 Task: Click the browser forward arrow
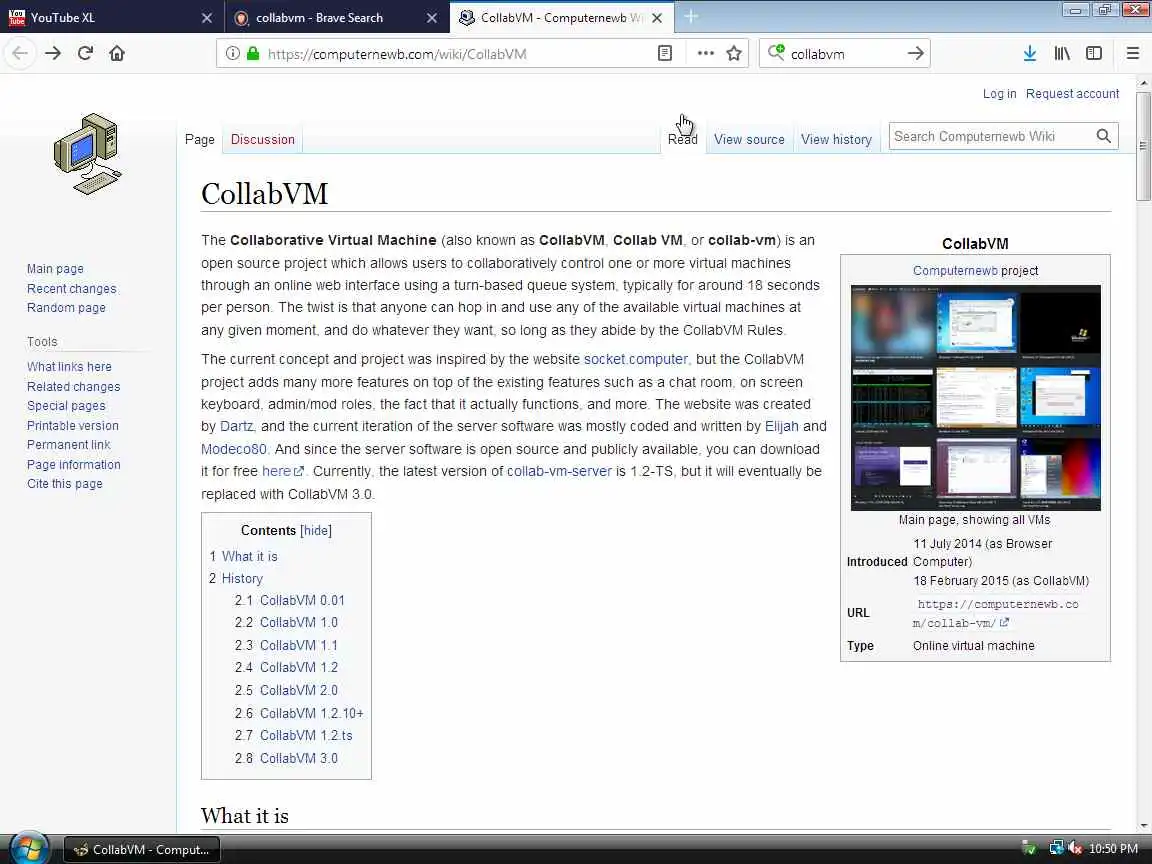(x=53, y=54)
